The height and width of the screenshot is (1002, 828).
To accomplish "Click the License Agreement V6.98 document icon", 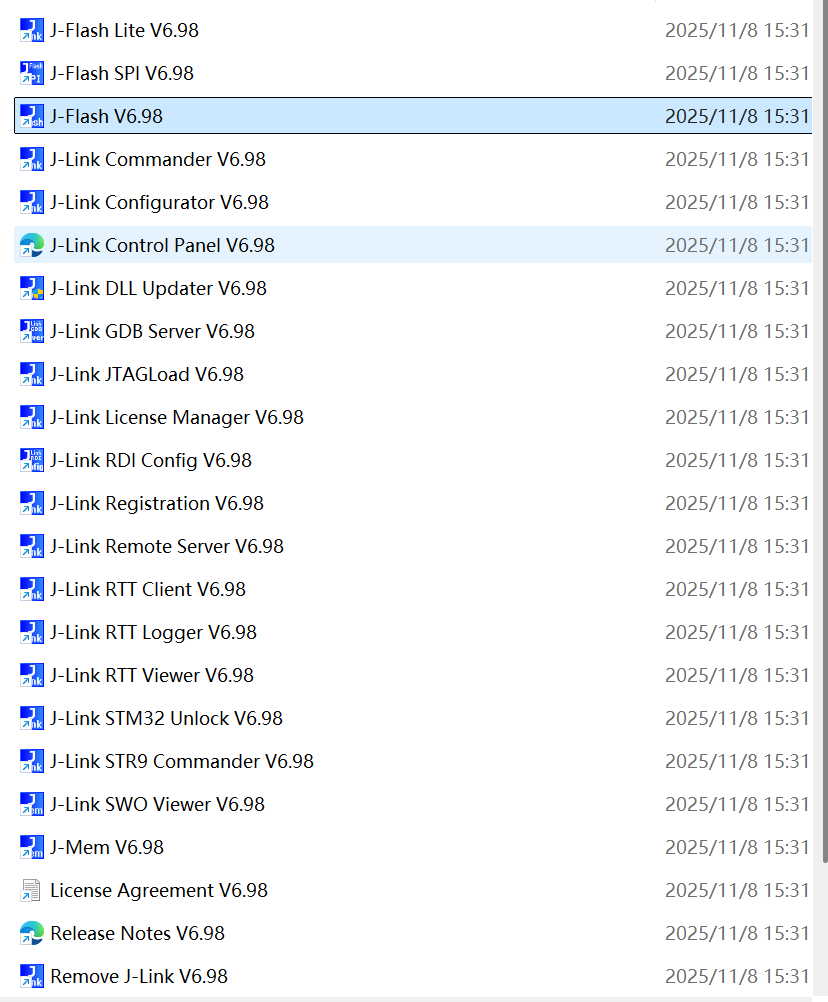I will click(32, 891).
